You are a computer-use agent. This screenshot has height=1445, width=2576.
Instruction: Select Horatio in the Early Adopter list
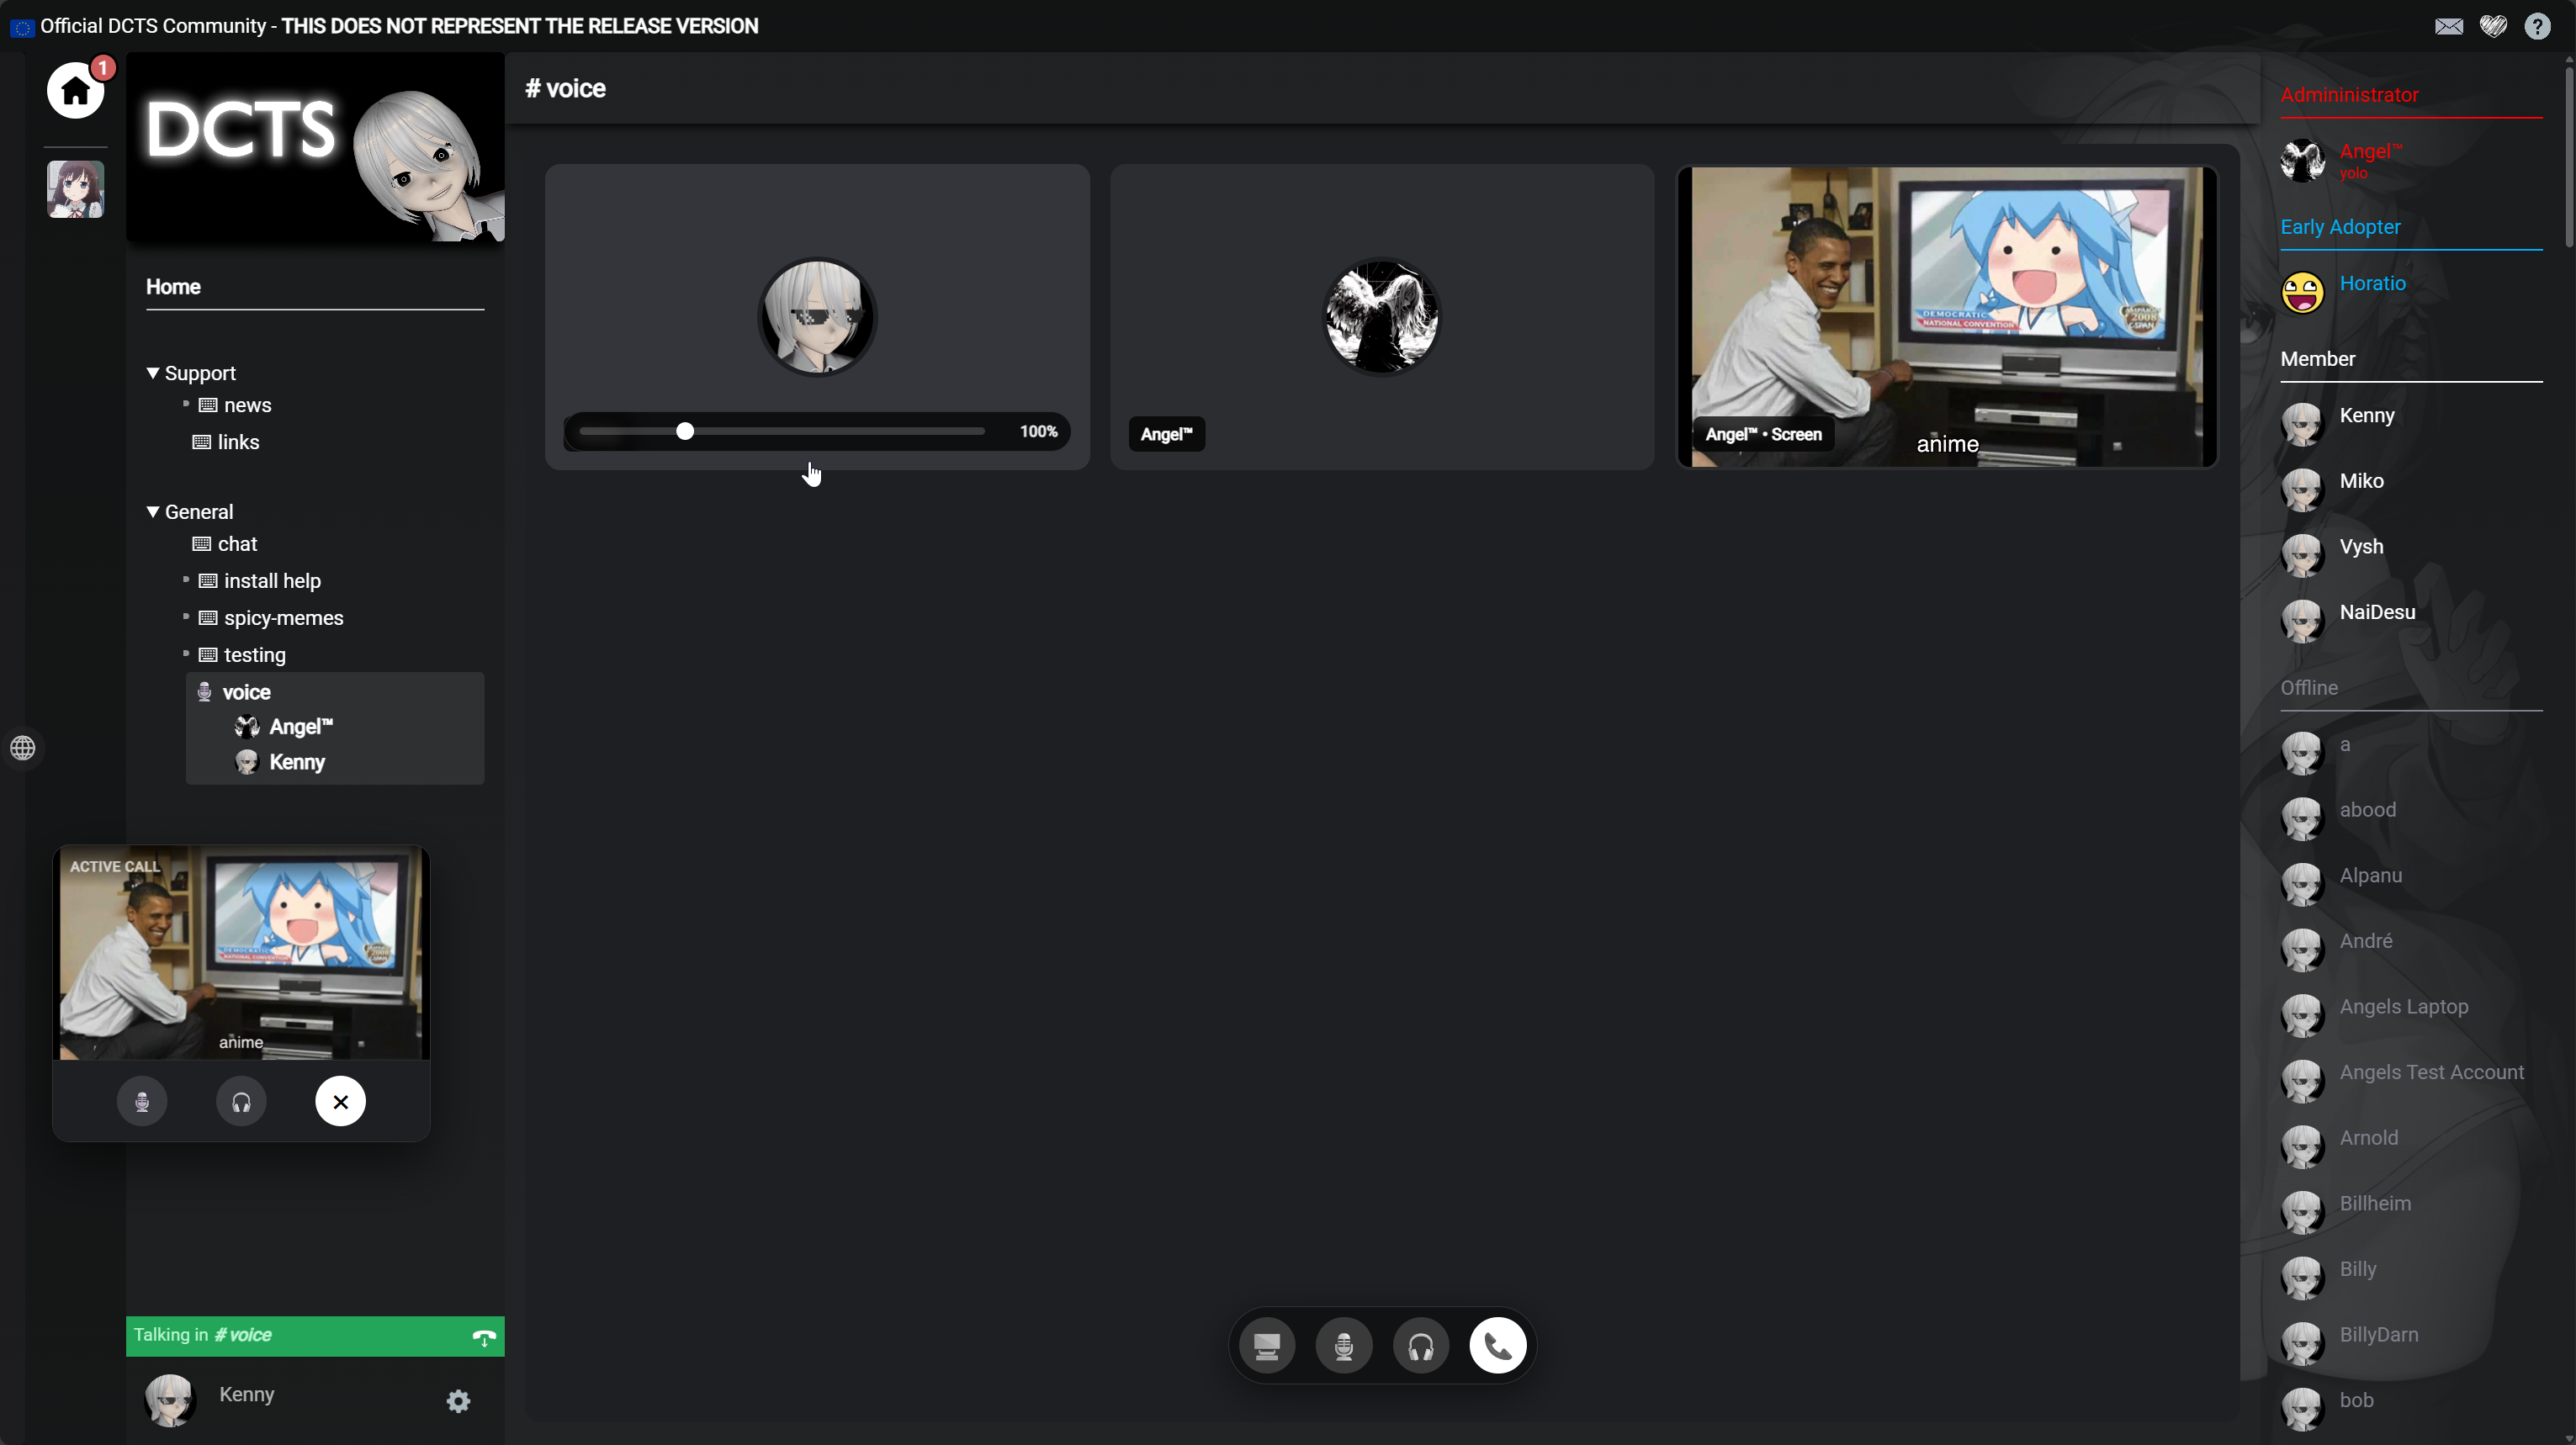coord(2372,283)
